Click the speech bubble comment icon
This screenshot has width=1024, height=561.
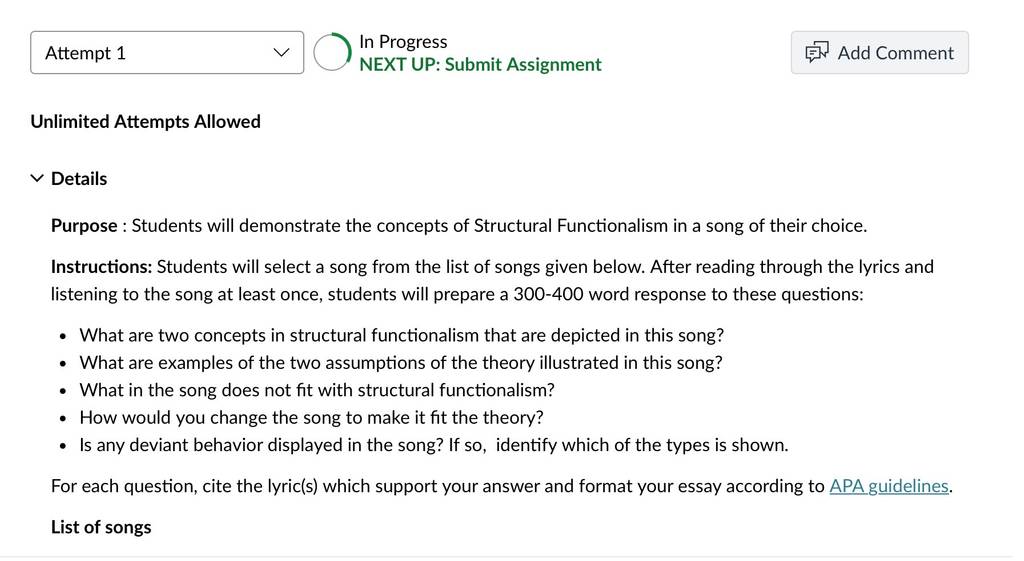pyautogui.click(x=816, y=52)
